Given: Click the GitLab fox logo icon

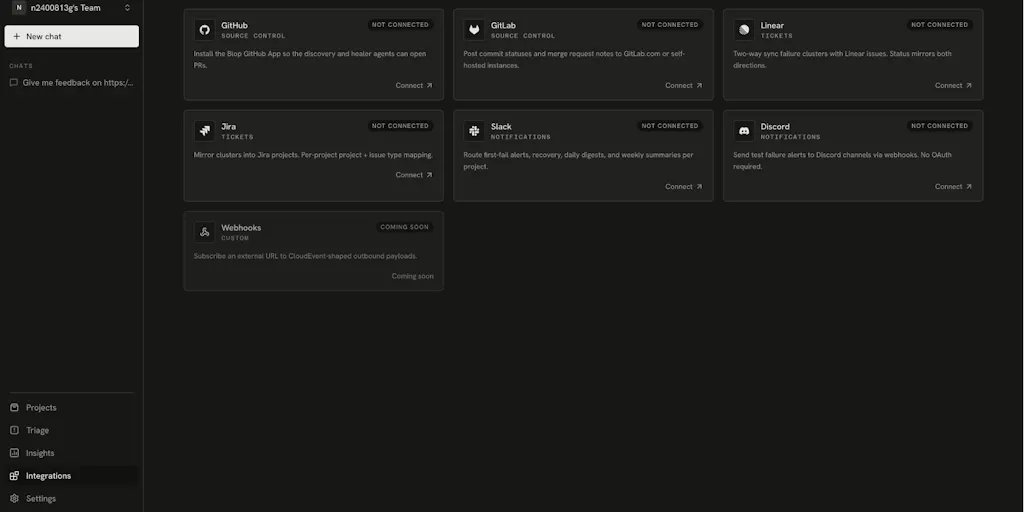Looking at the screenshot, I should pyautogui.click(x=474, y=30).
